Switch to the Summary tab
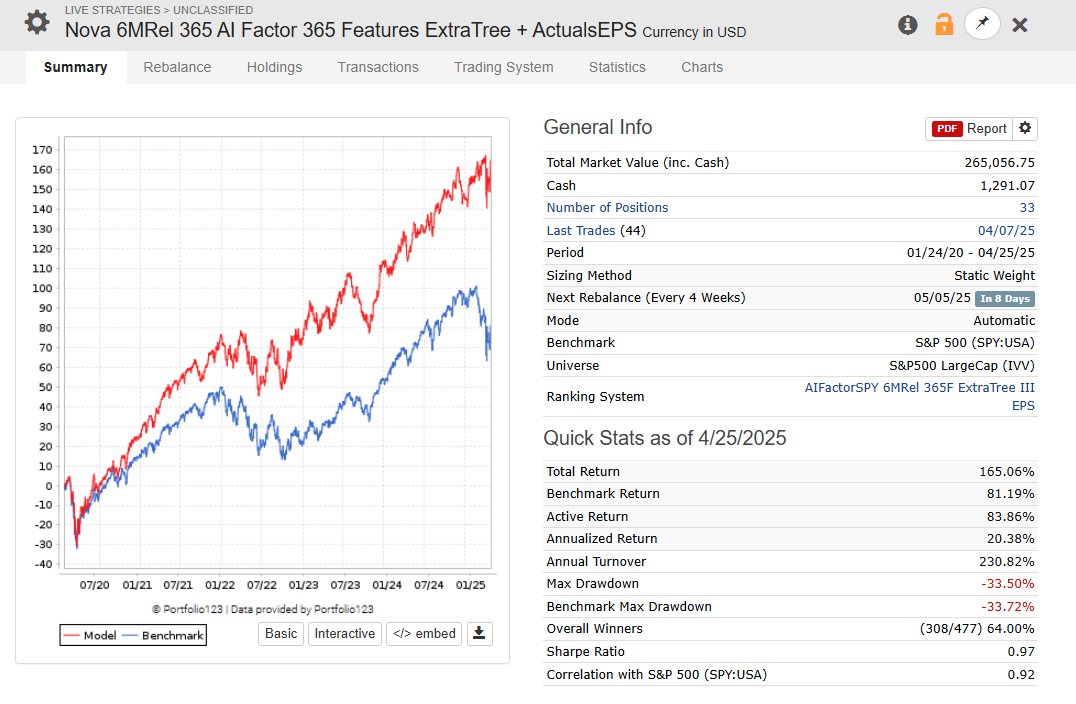This screenshot has height=704, width=1076. tap(75, 67)
